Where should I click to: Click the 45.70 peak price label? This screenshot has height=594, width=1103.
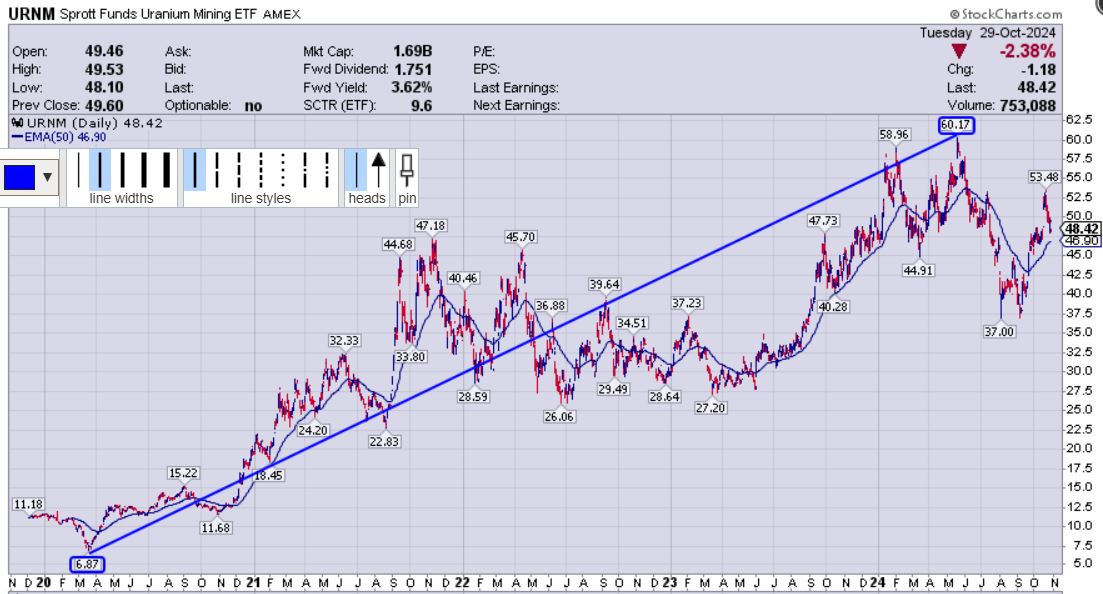521,237
